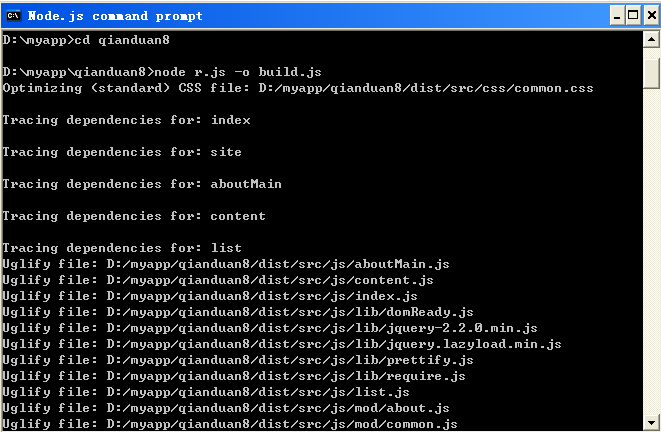Screen dimensions: 661x432
Task: Close the Node.js command prompt window
Action: [x=651, y=16]
